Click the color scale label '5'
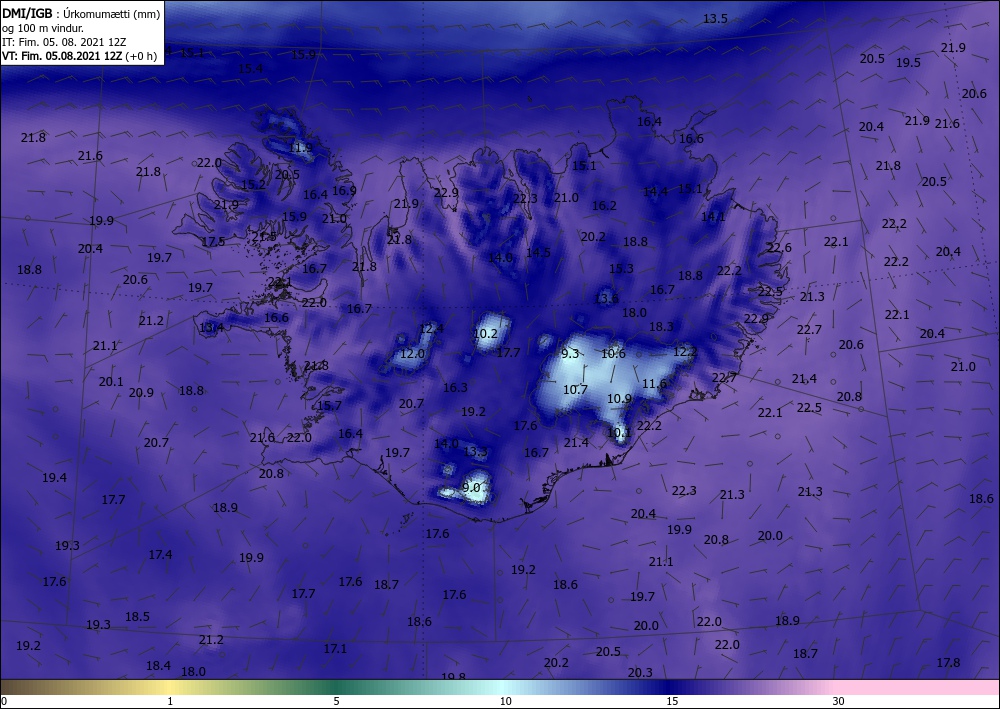The image size is (1000, 709). tap(336, 701)
